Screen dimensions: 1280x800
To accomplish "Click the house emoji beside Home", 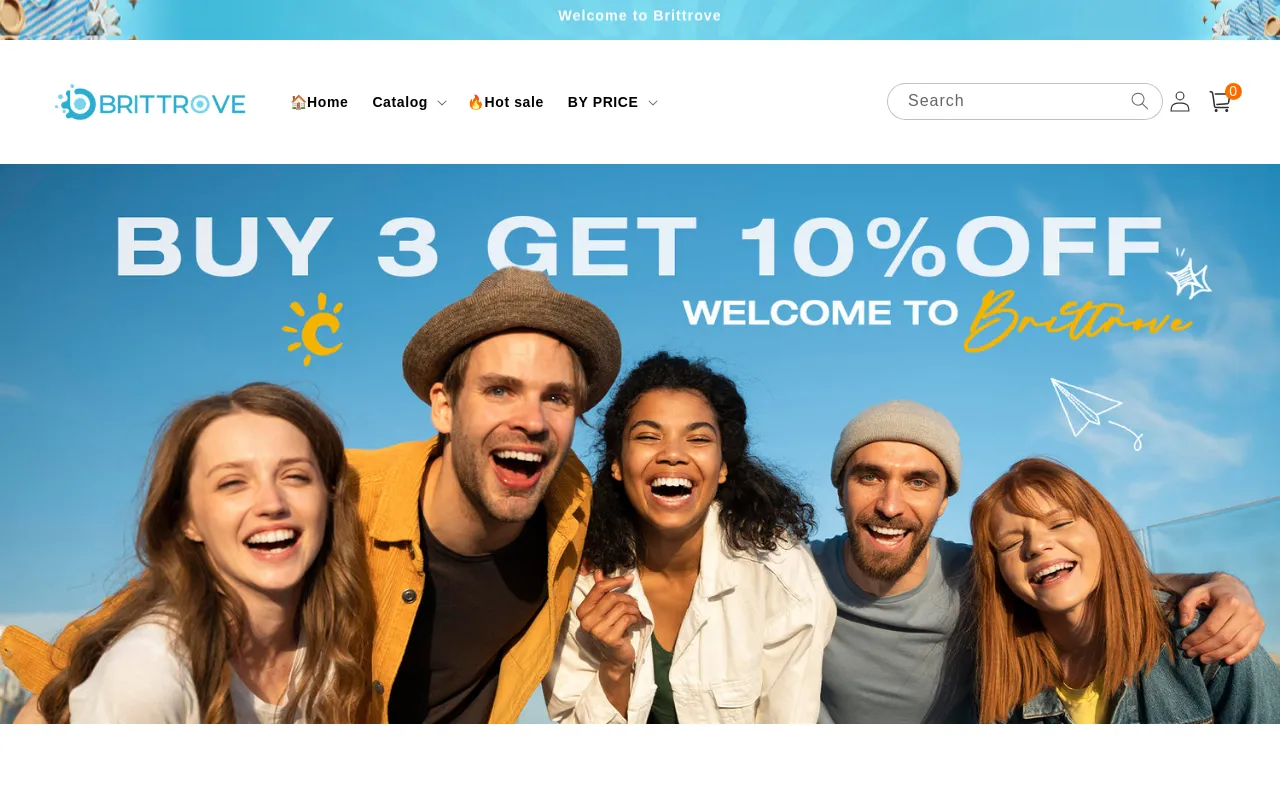I will click(x=298, y=102).
